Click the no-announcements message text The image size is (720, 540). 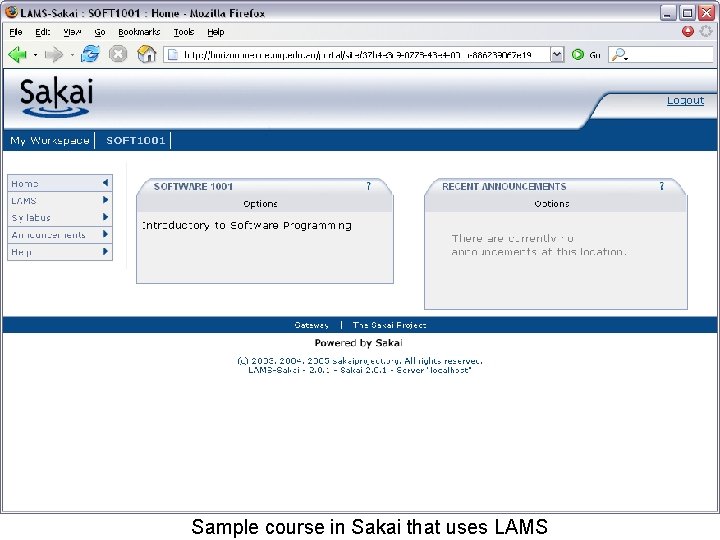539,245
